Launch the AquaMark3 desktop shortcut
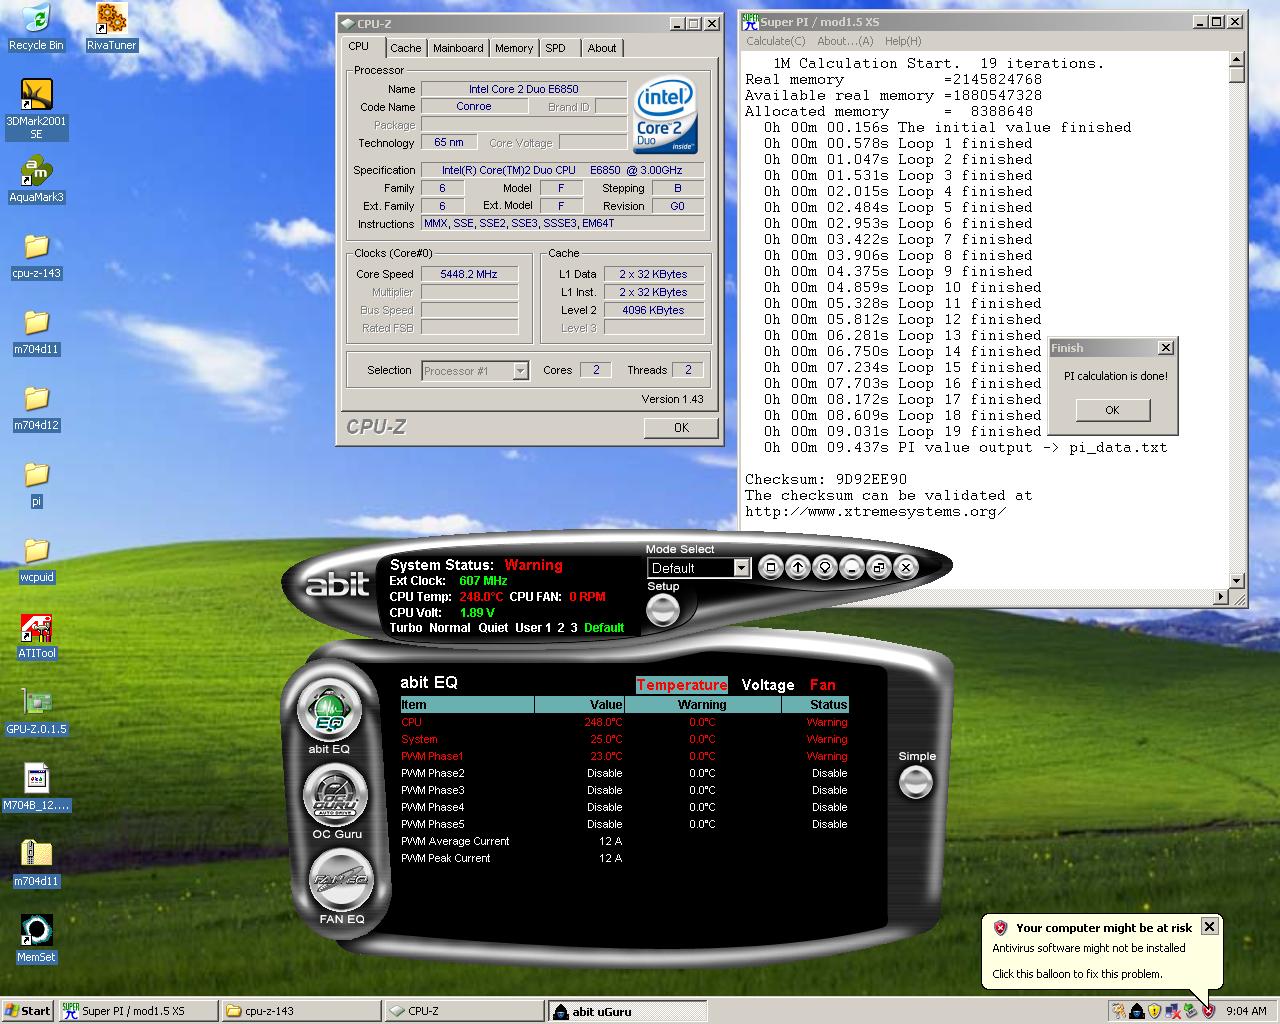Screen dimensions: 1280x1024 [x=36, y=180]
